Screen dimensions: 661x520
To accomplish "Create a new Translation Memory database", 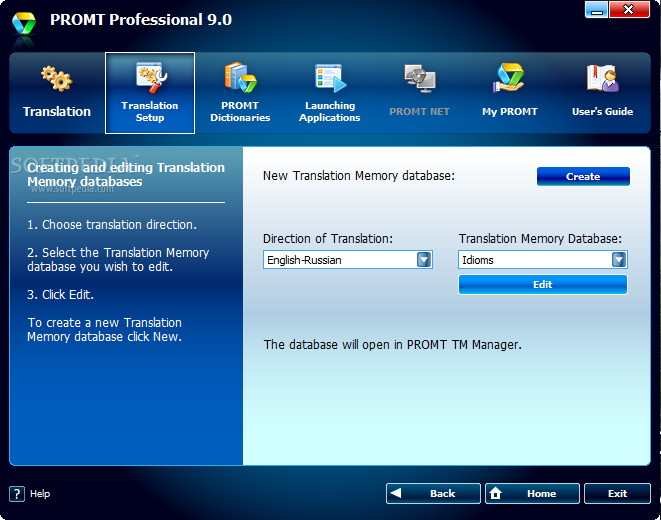I will tap(583, 176).
